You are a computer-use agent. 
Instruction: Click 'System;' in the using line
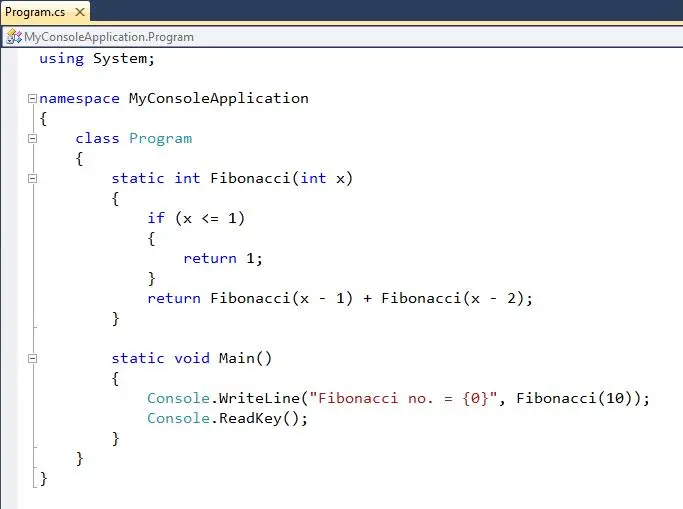coord(124,59)
